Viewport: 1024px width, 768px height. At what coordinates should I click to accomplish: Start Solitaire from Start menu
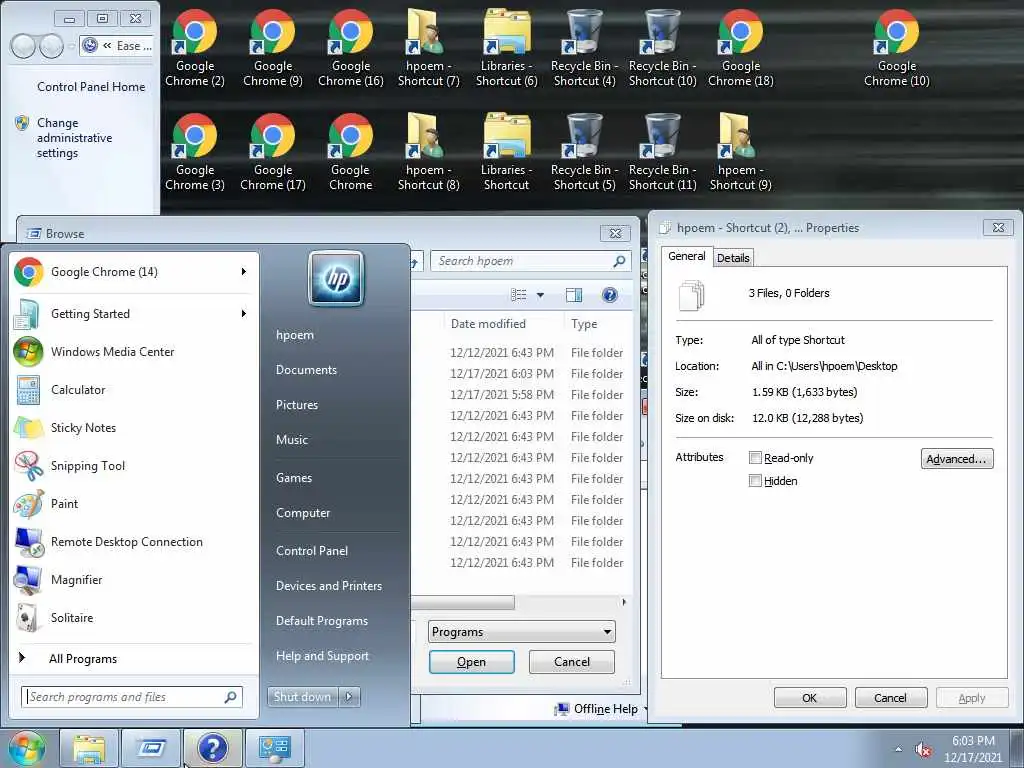click(x=134, y=618)
